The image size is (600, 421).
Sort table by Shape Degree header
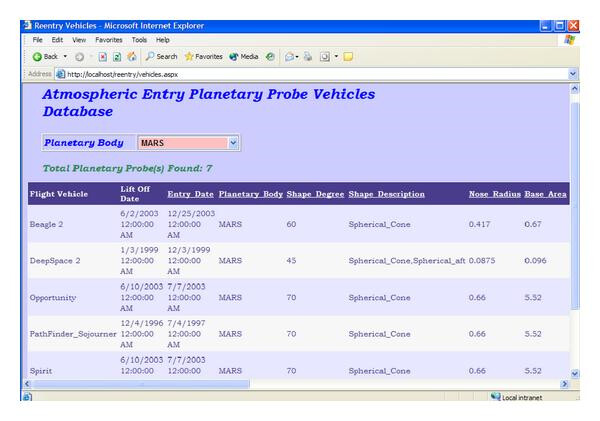(315, 194)
